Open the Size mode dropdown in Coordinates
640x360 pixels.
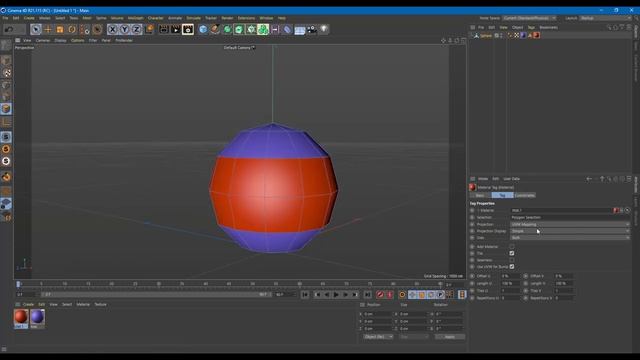click(414, 337)
